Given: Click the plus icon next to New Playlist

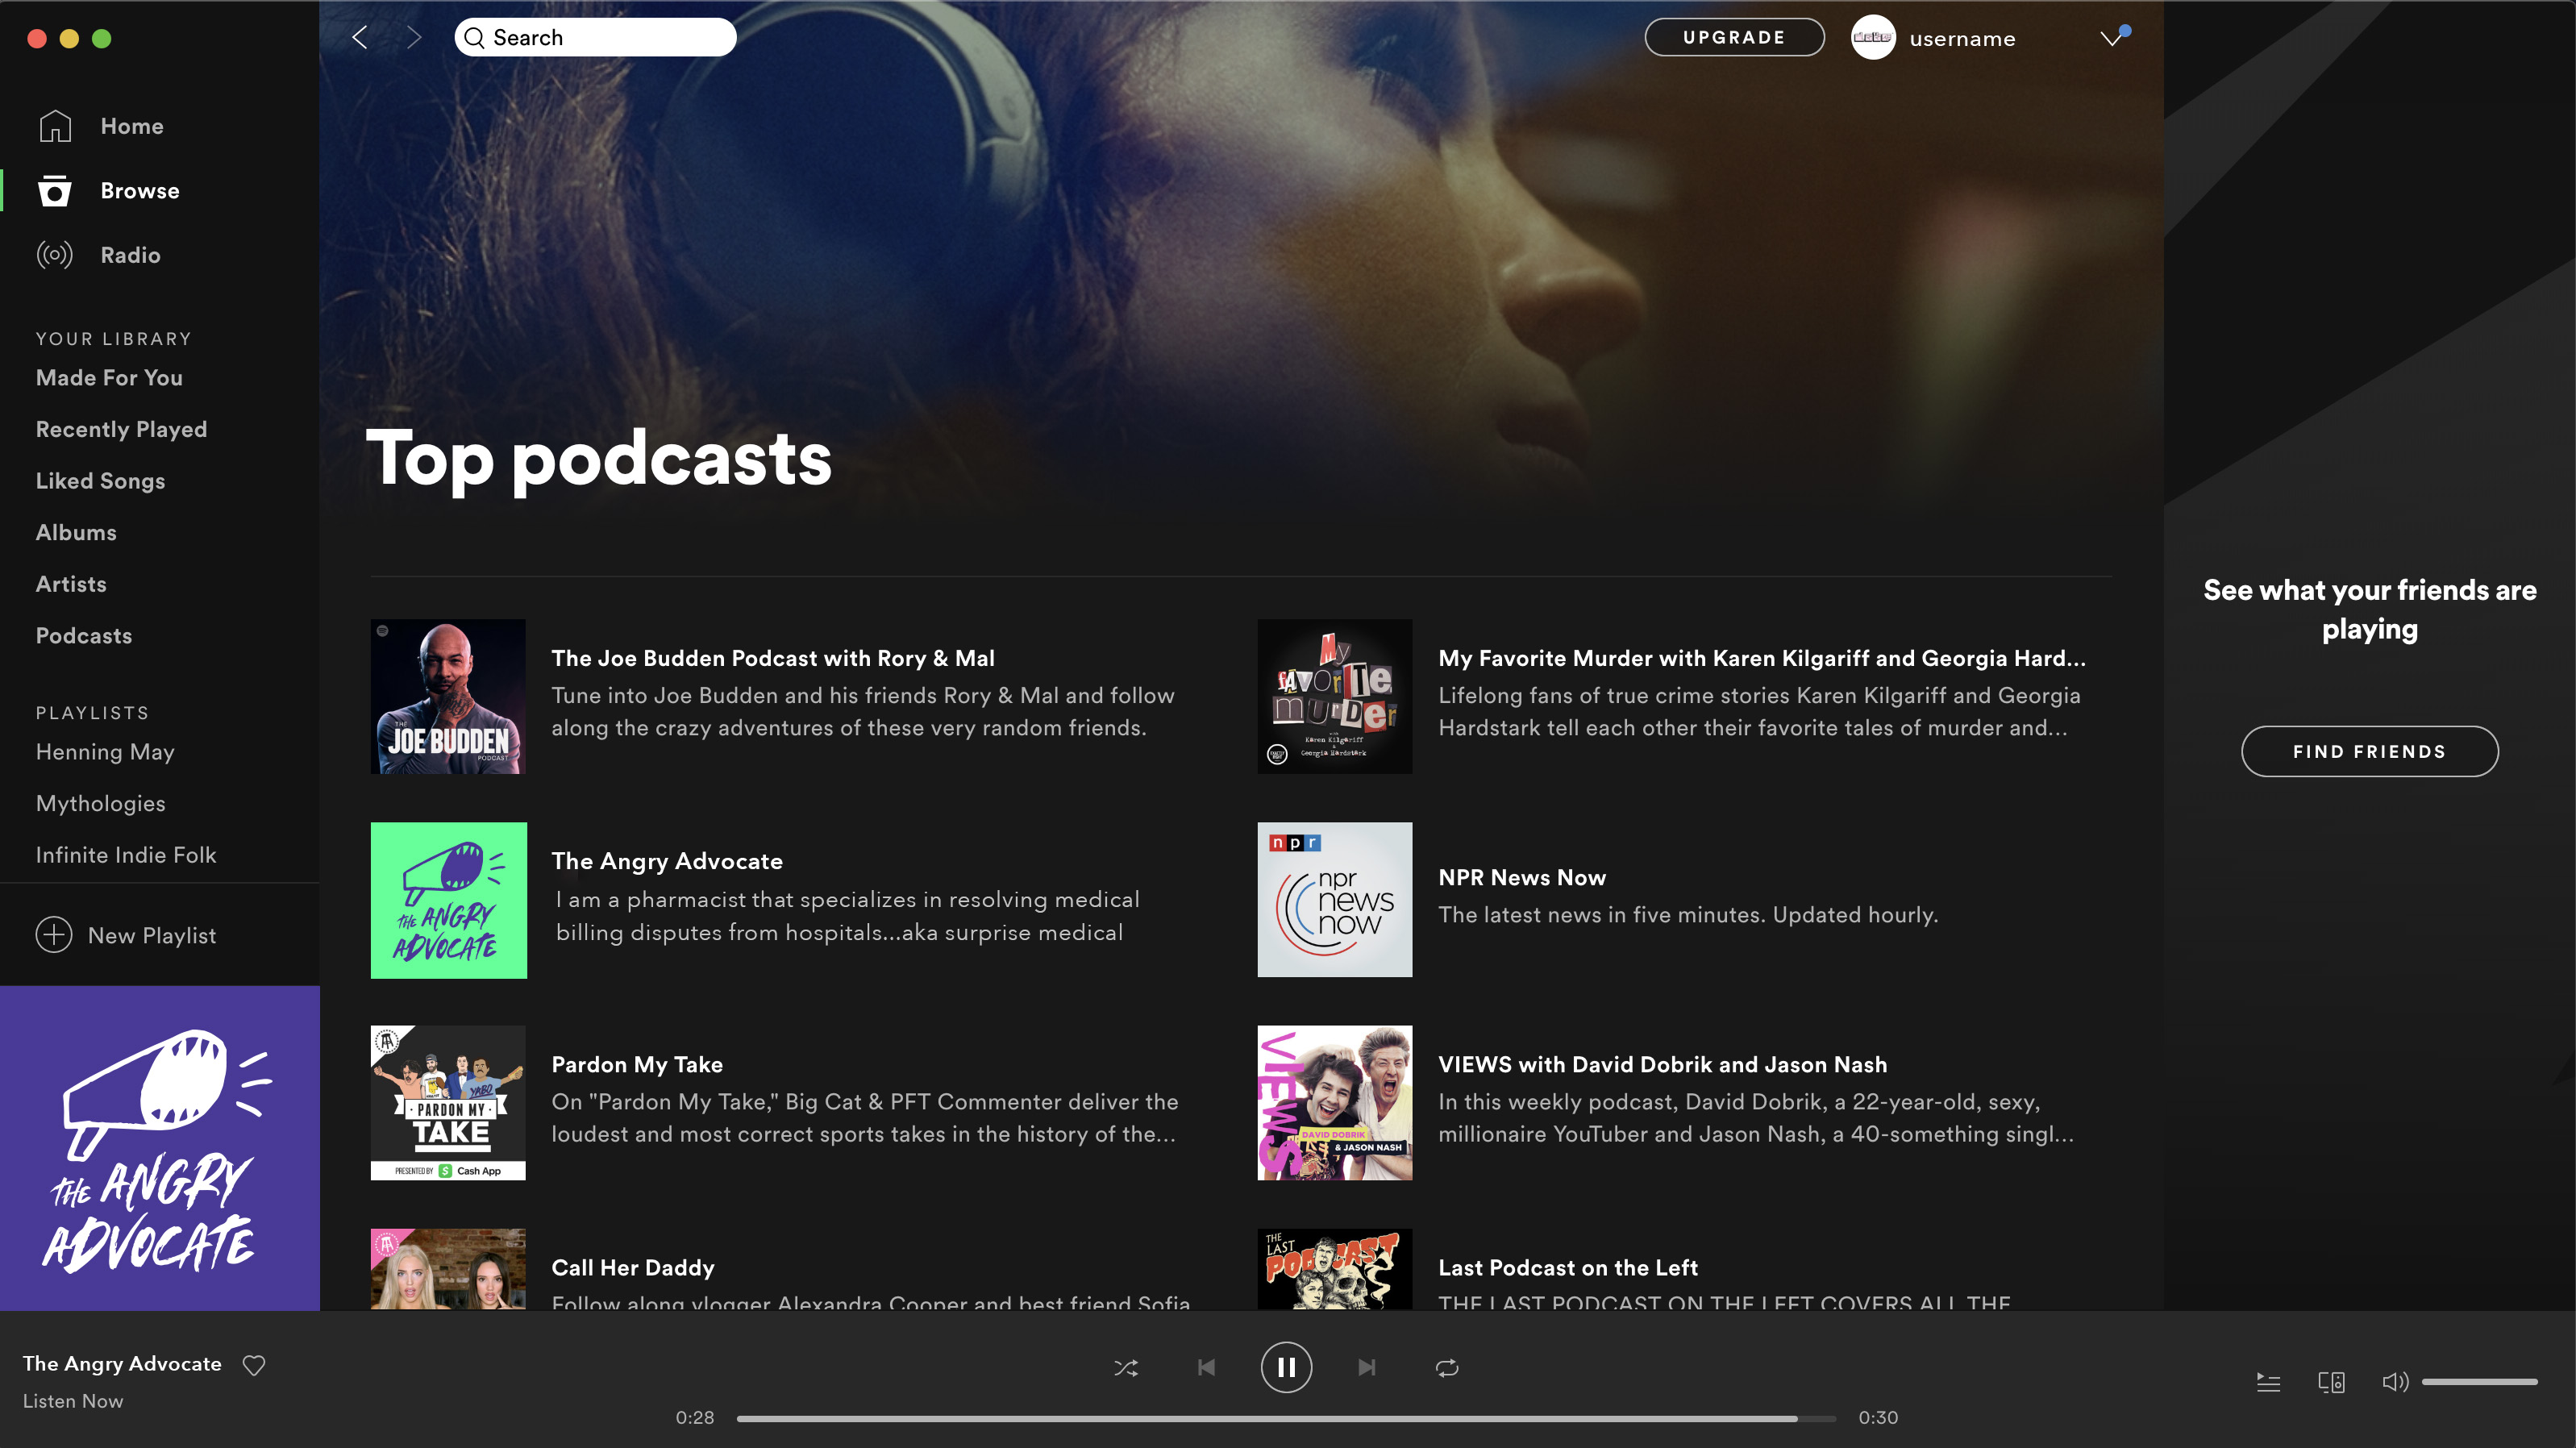Looking at the screenshot, I should coord(54,935).
